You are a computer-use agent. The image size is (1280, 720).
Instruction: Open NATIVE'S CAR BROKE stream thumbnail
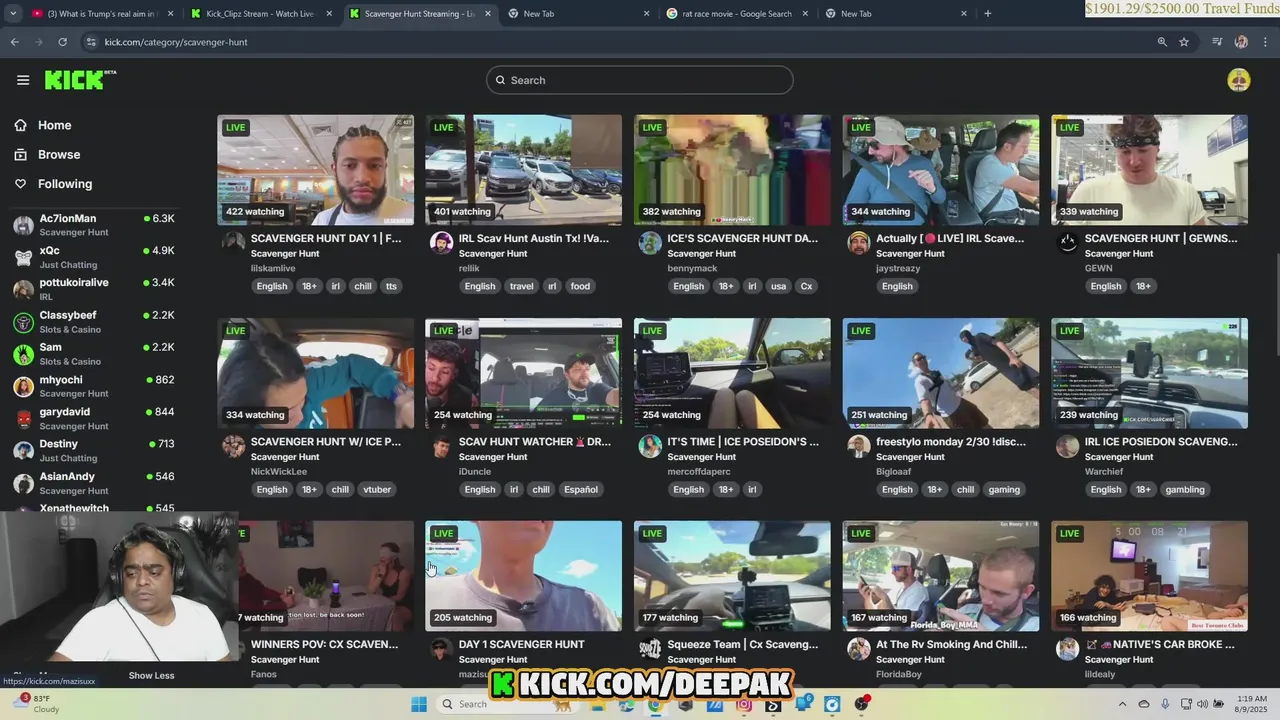1150,576
